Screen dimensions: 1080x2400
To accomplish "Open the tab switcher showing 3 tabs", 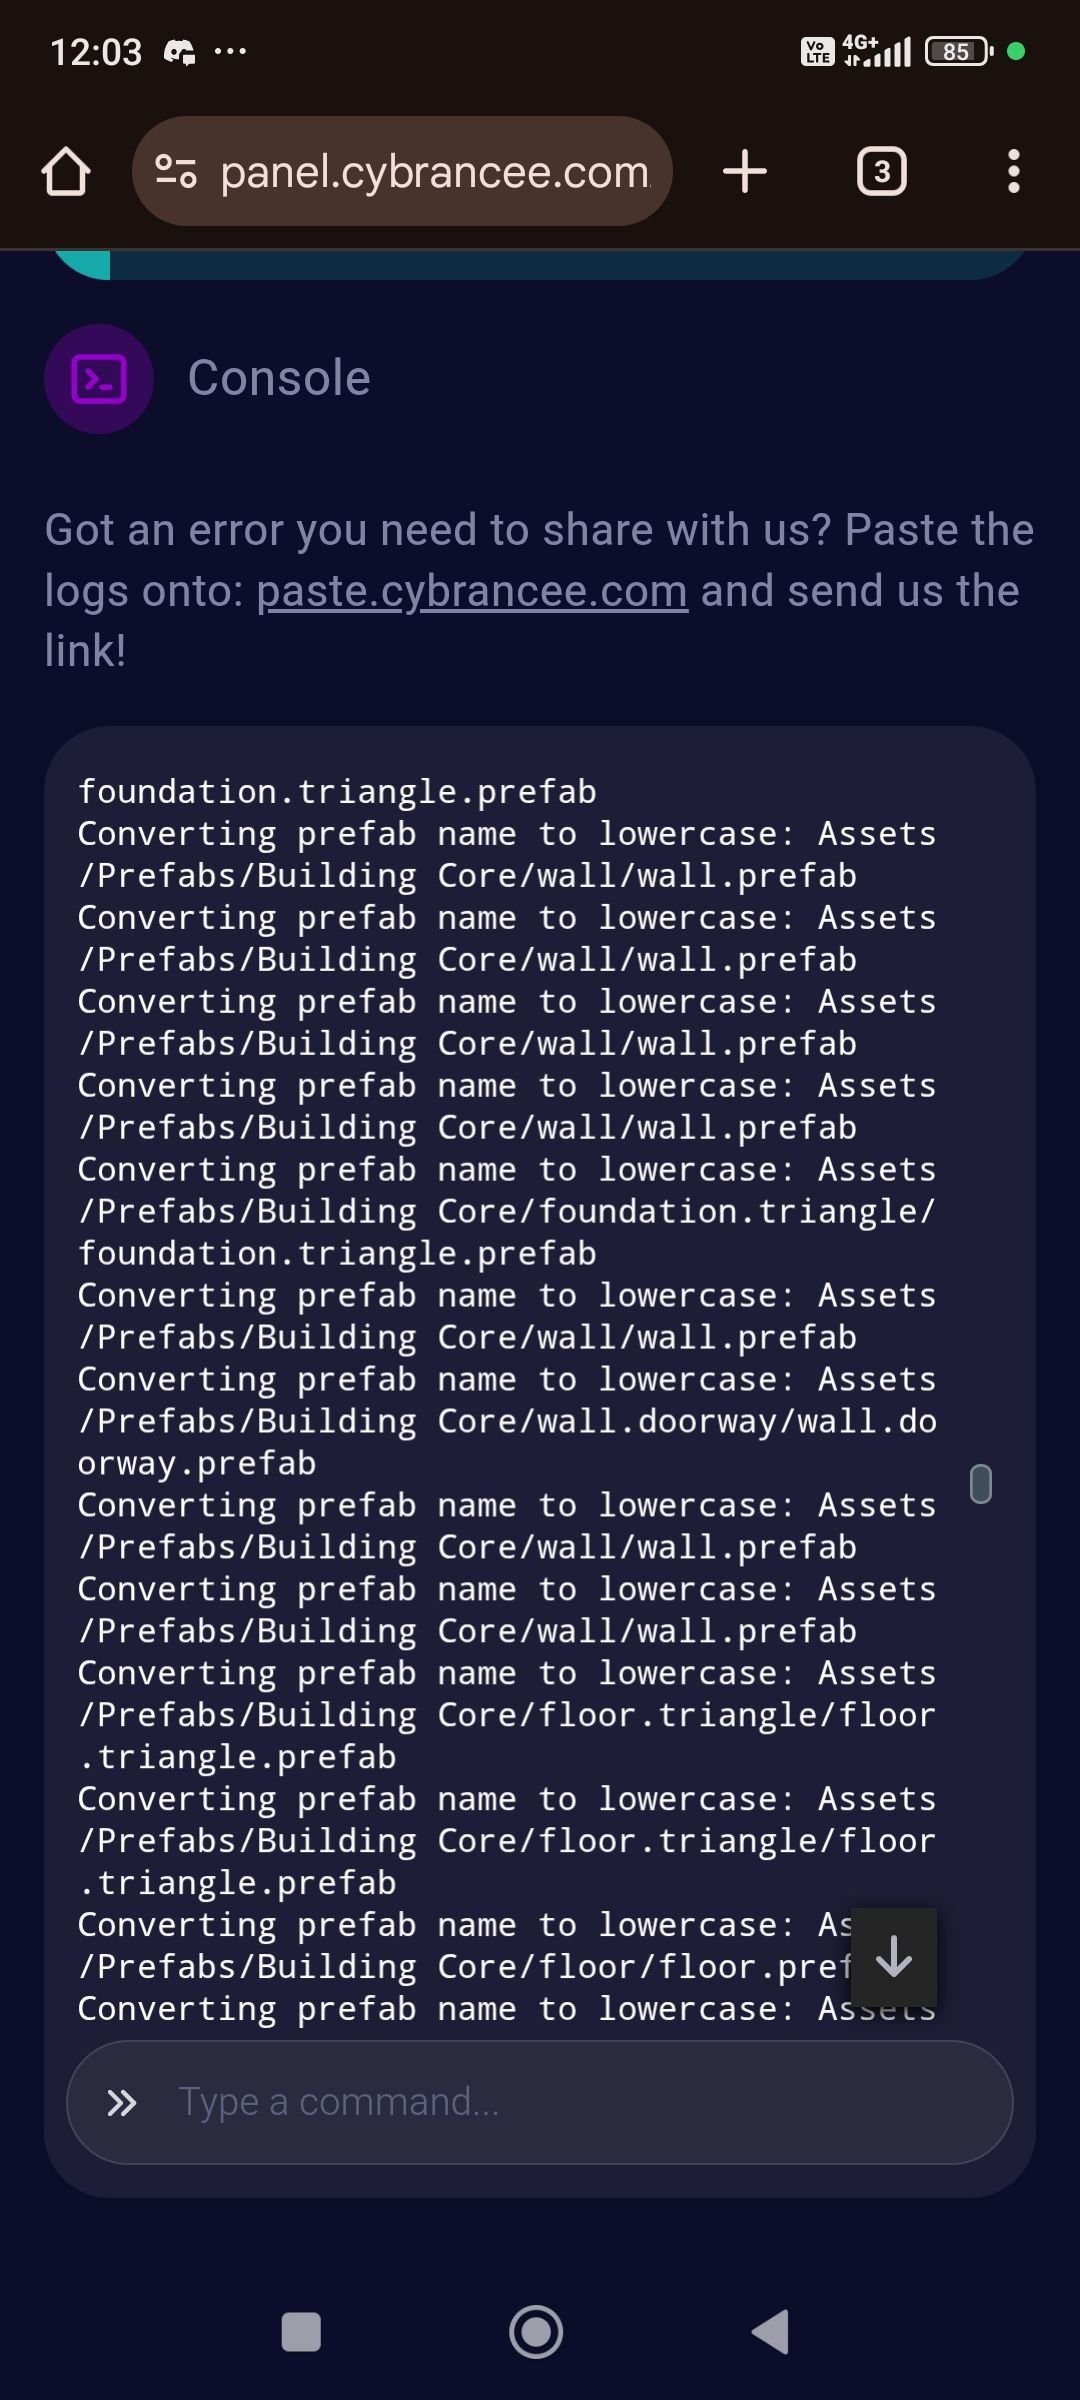I will pos(881,172).
